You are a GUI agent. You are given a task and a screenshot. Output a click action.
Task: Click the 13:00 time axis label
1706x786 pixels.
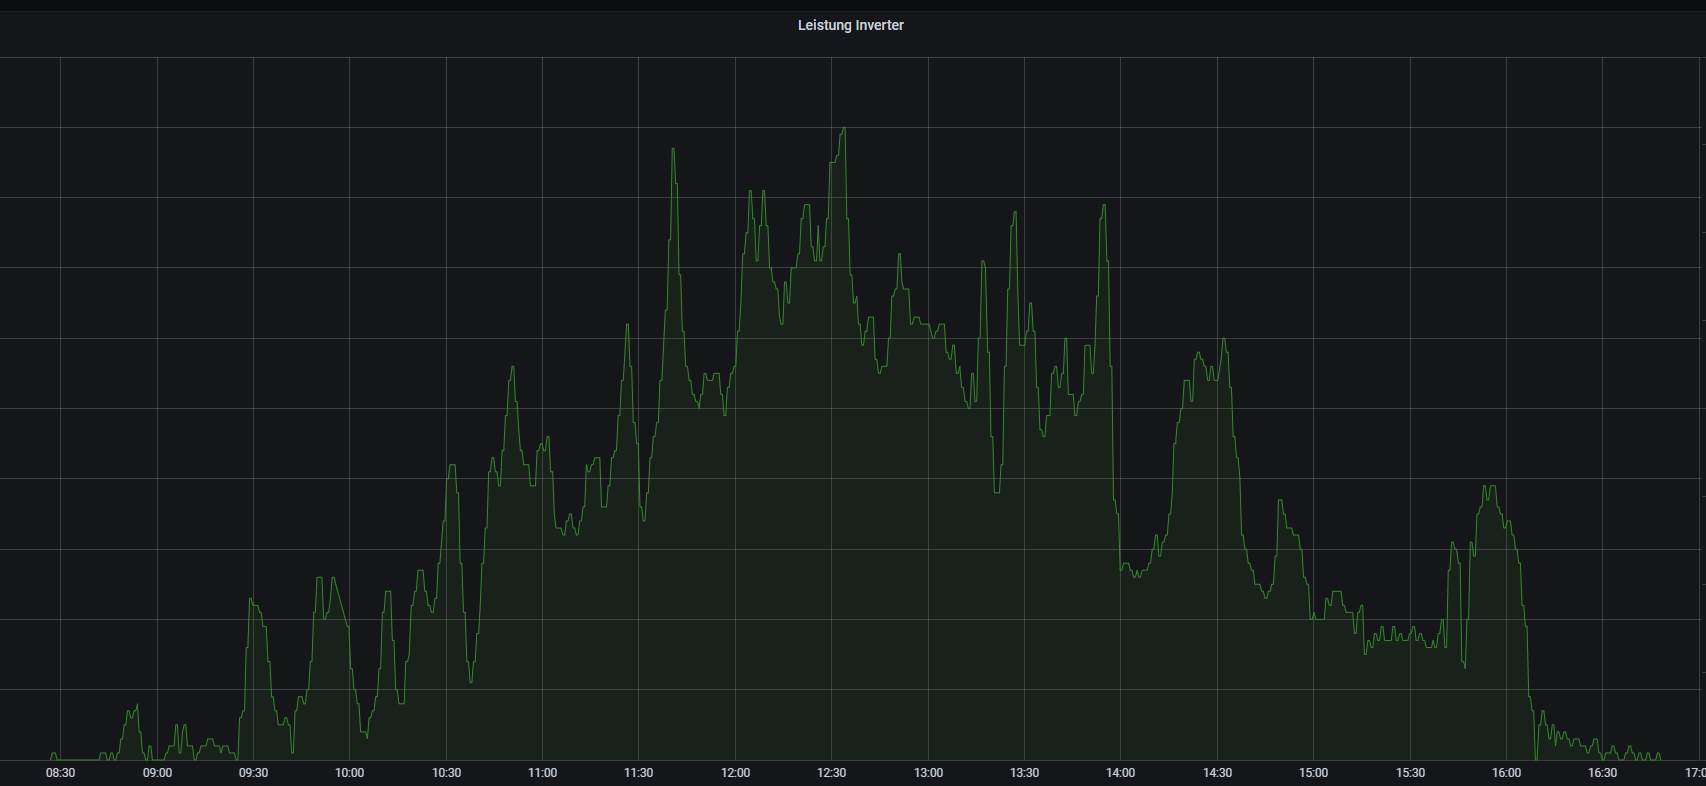928,773
